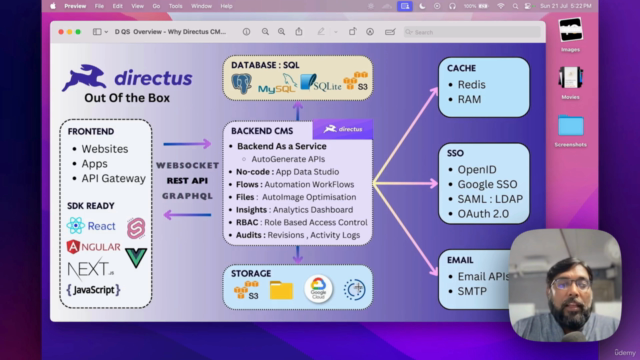Click "Flows : Automation WorkFlows" line
The image size is (640, 360).
tap(295, 184)
